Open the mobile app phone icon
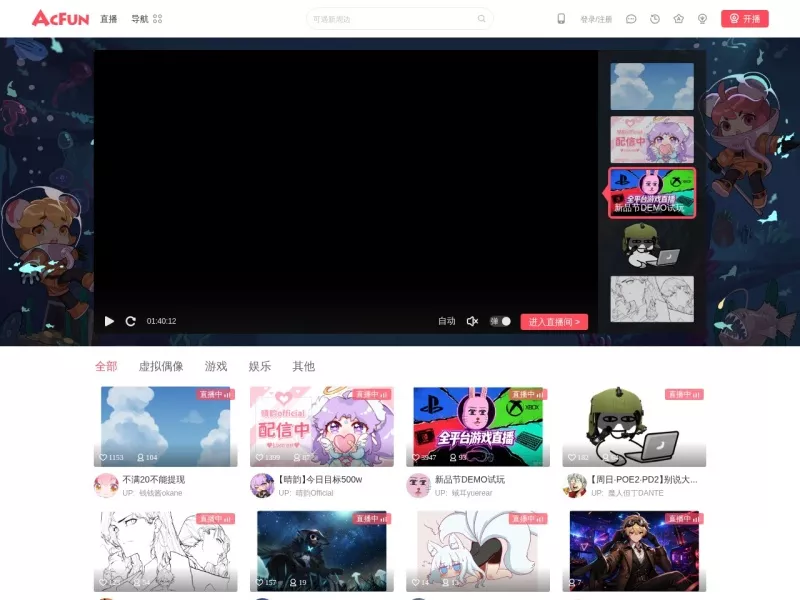Screen dimensions: 800x600 pyautogui.click(x=561, y=19)
